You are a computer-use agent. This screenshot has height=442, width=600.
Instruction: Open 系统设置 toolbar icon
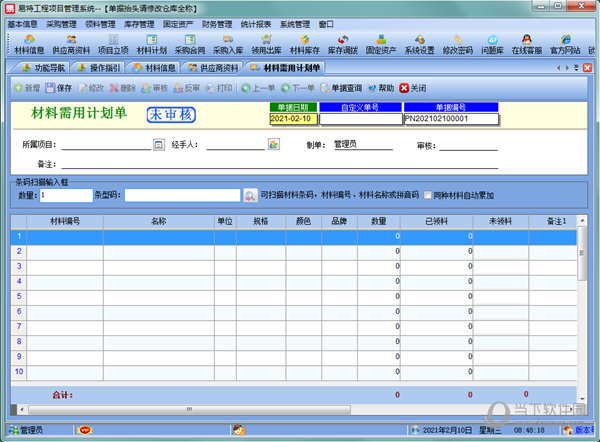point(419,44)
